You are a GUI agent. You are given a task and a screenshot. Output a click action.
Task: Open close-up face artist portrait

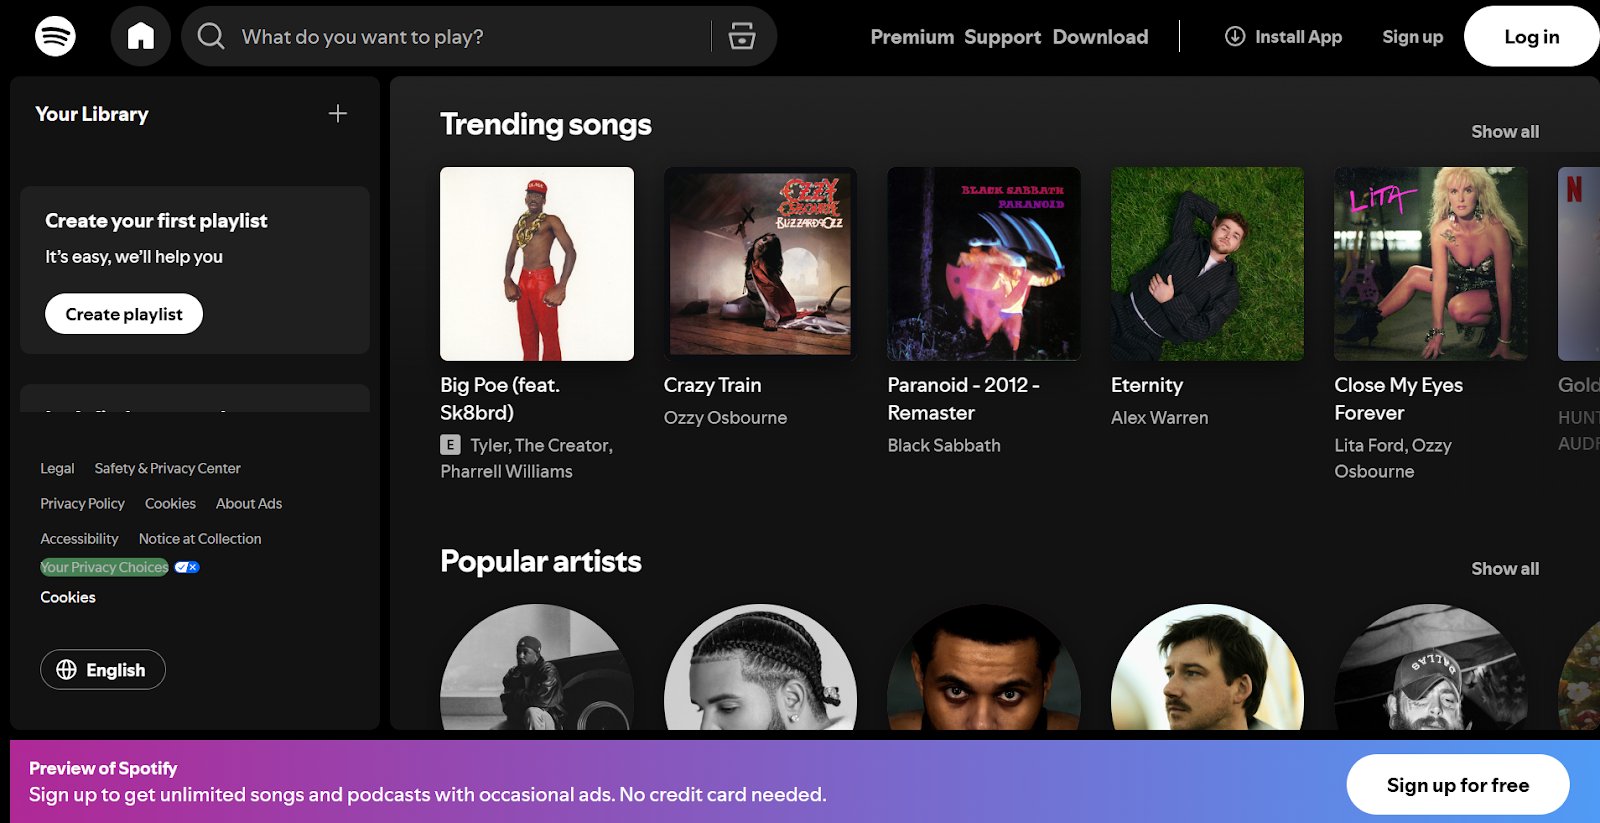click(x=984, y=667)
